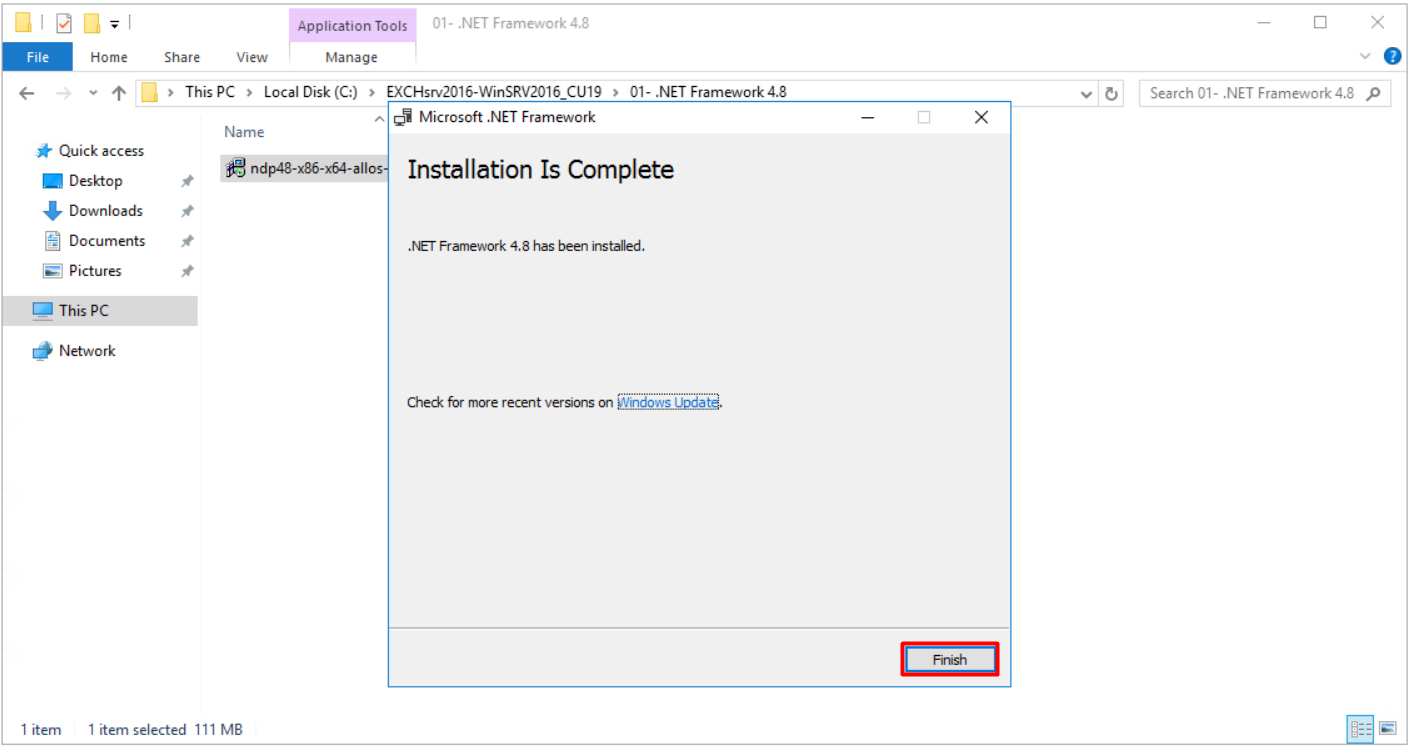
Task: Expand the address bar history dropdown
Action: 1088,94
